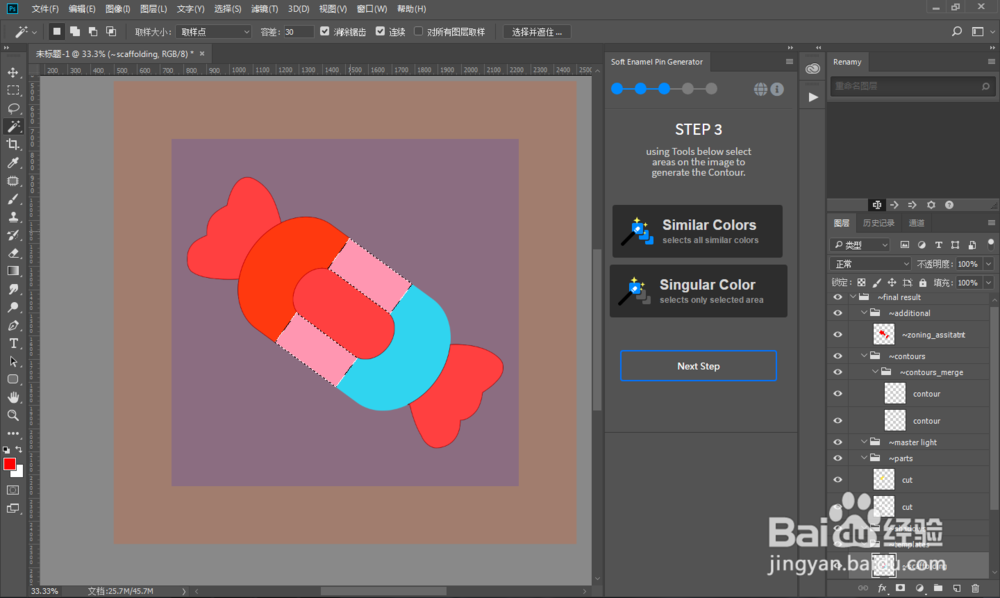Viewport: 1000px width, 598px height.
Task: Collapse the ~contours_merge group
Action: pyautogui.click(x=875, y=372)
